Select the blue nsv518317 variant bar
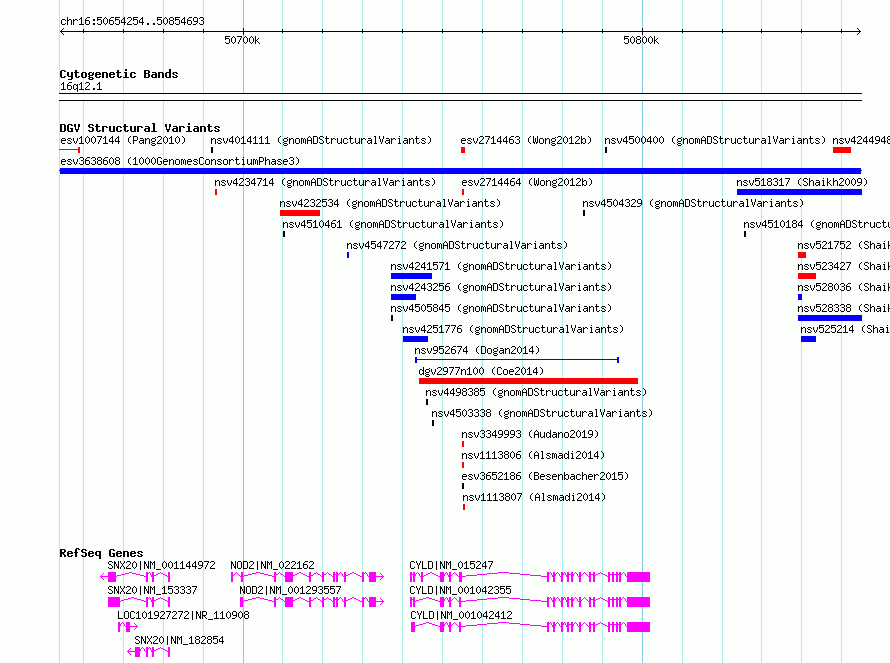Viewport: 890px width, 663px height. pyautogui.click(x=799, y=192)
